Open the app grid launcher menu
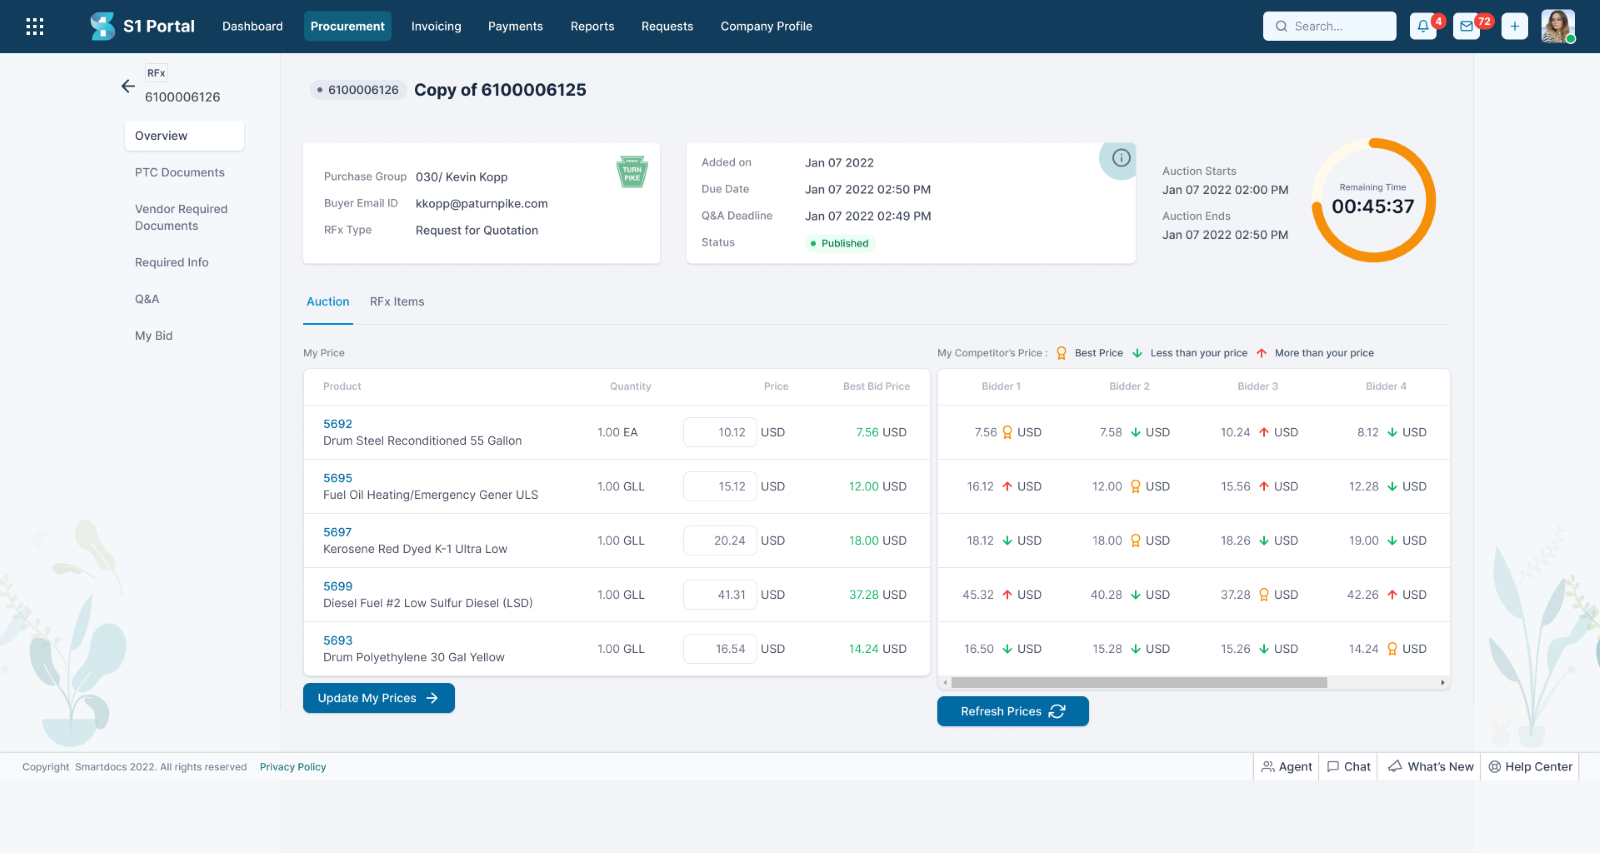The image size is (1600, 853). [x=35, y=27]
